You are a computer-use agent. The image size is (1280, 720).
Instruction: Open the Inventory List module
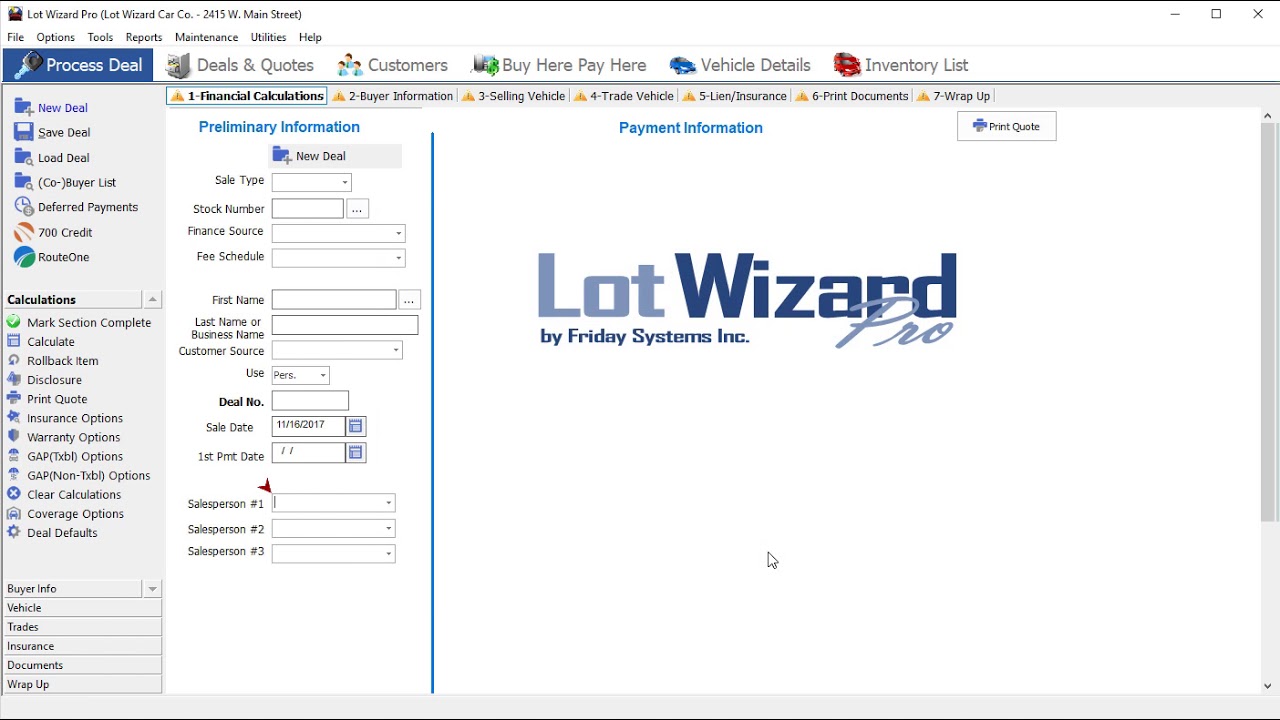901,65
